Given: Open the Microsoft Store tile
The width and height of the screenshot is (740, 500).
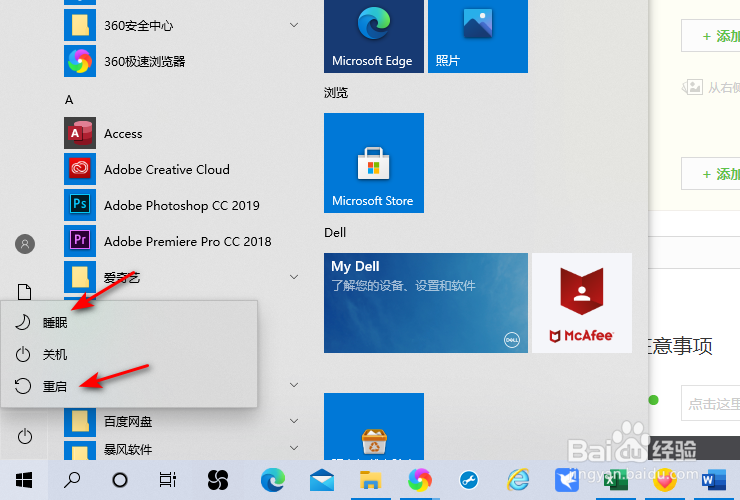Looking at the screenshot, I should (x=374, y=163).
